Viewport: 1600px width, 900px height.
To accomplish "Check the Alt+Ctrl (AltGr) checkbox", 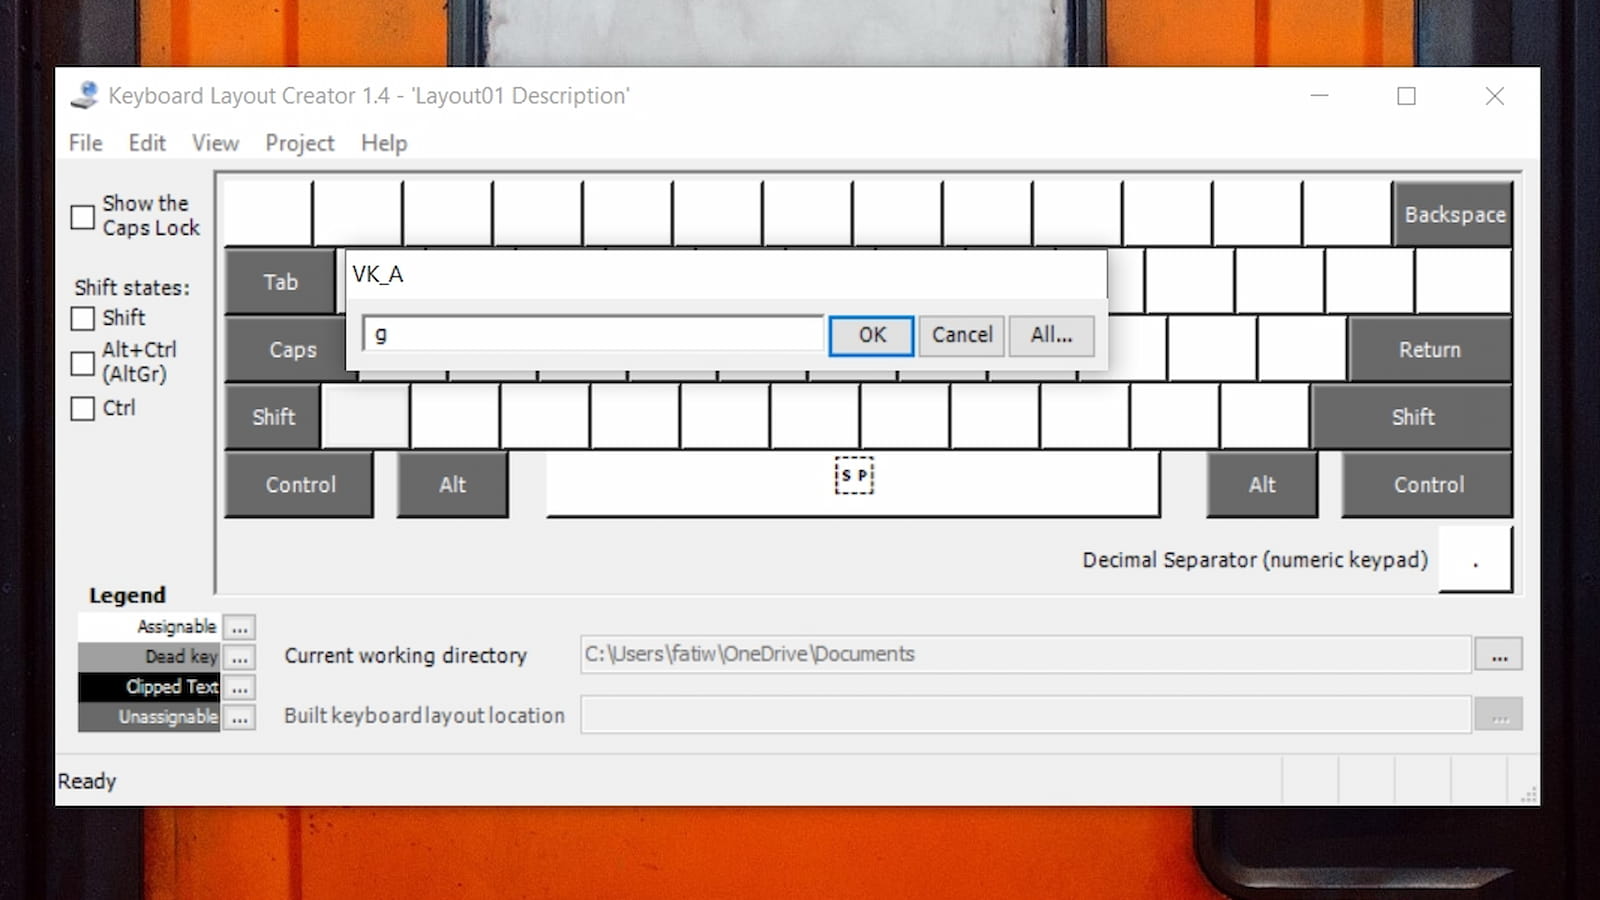I will [x=83, y=362].
